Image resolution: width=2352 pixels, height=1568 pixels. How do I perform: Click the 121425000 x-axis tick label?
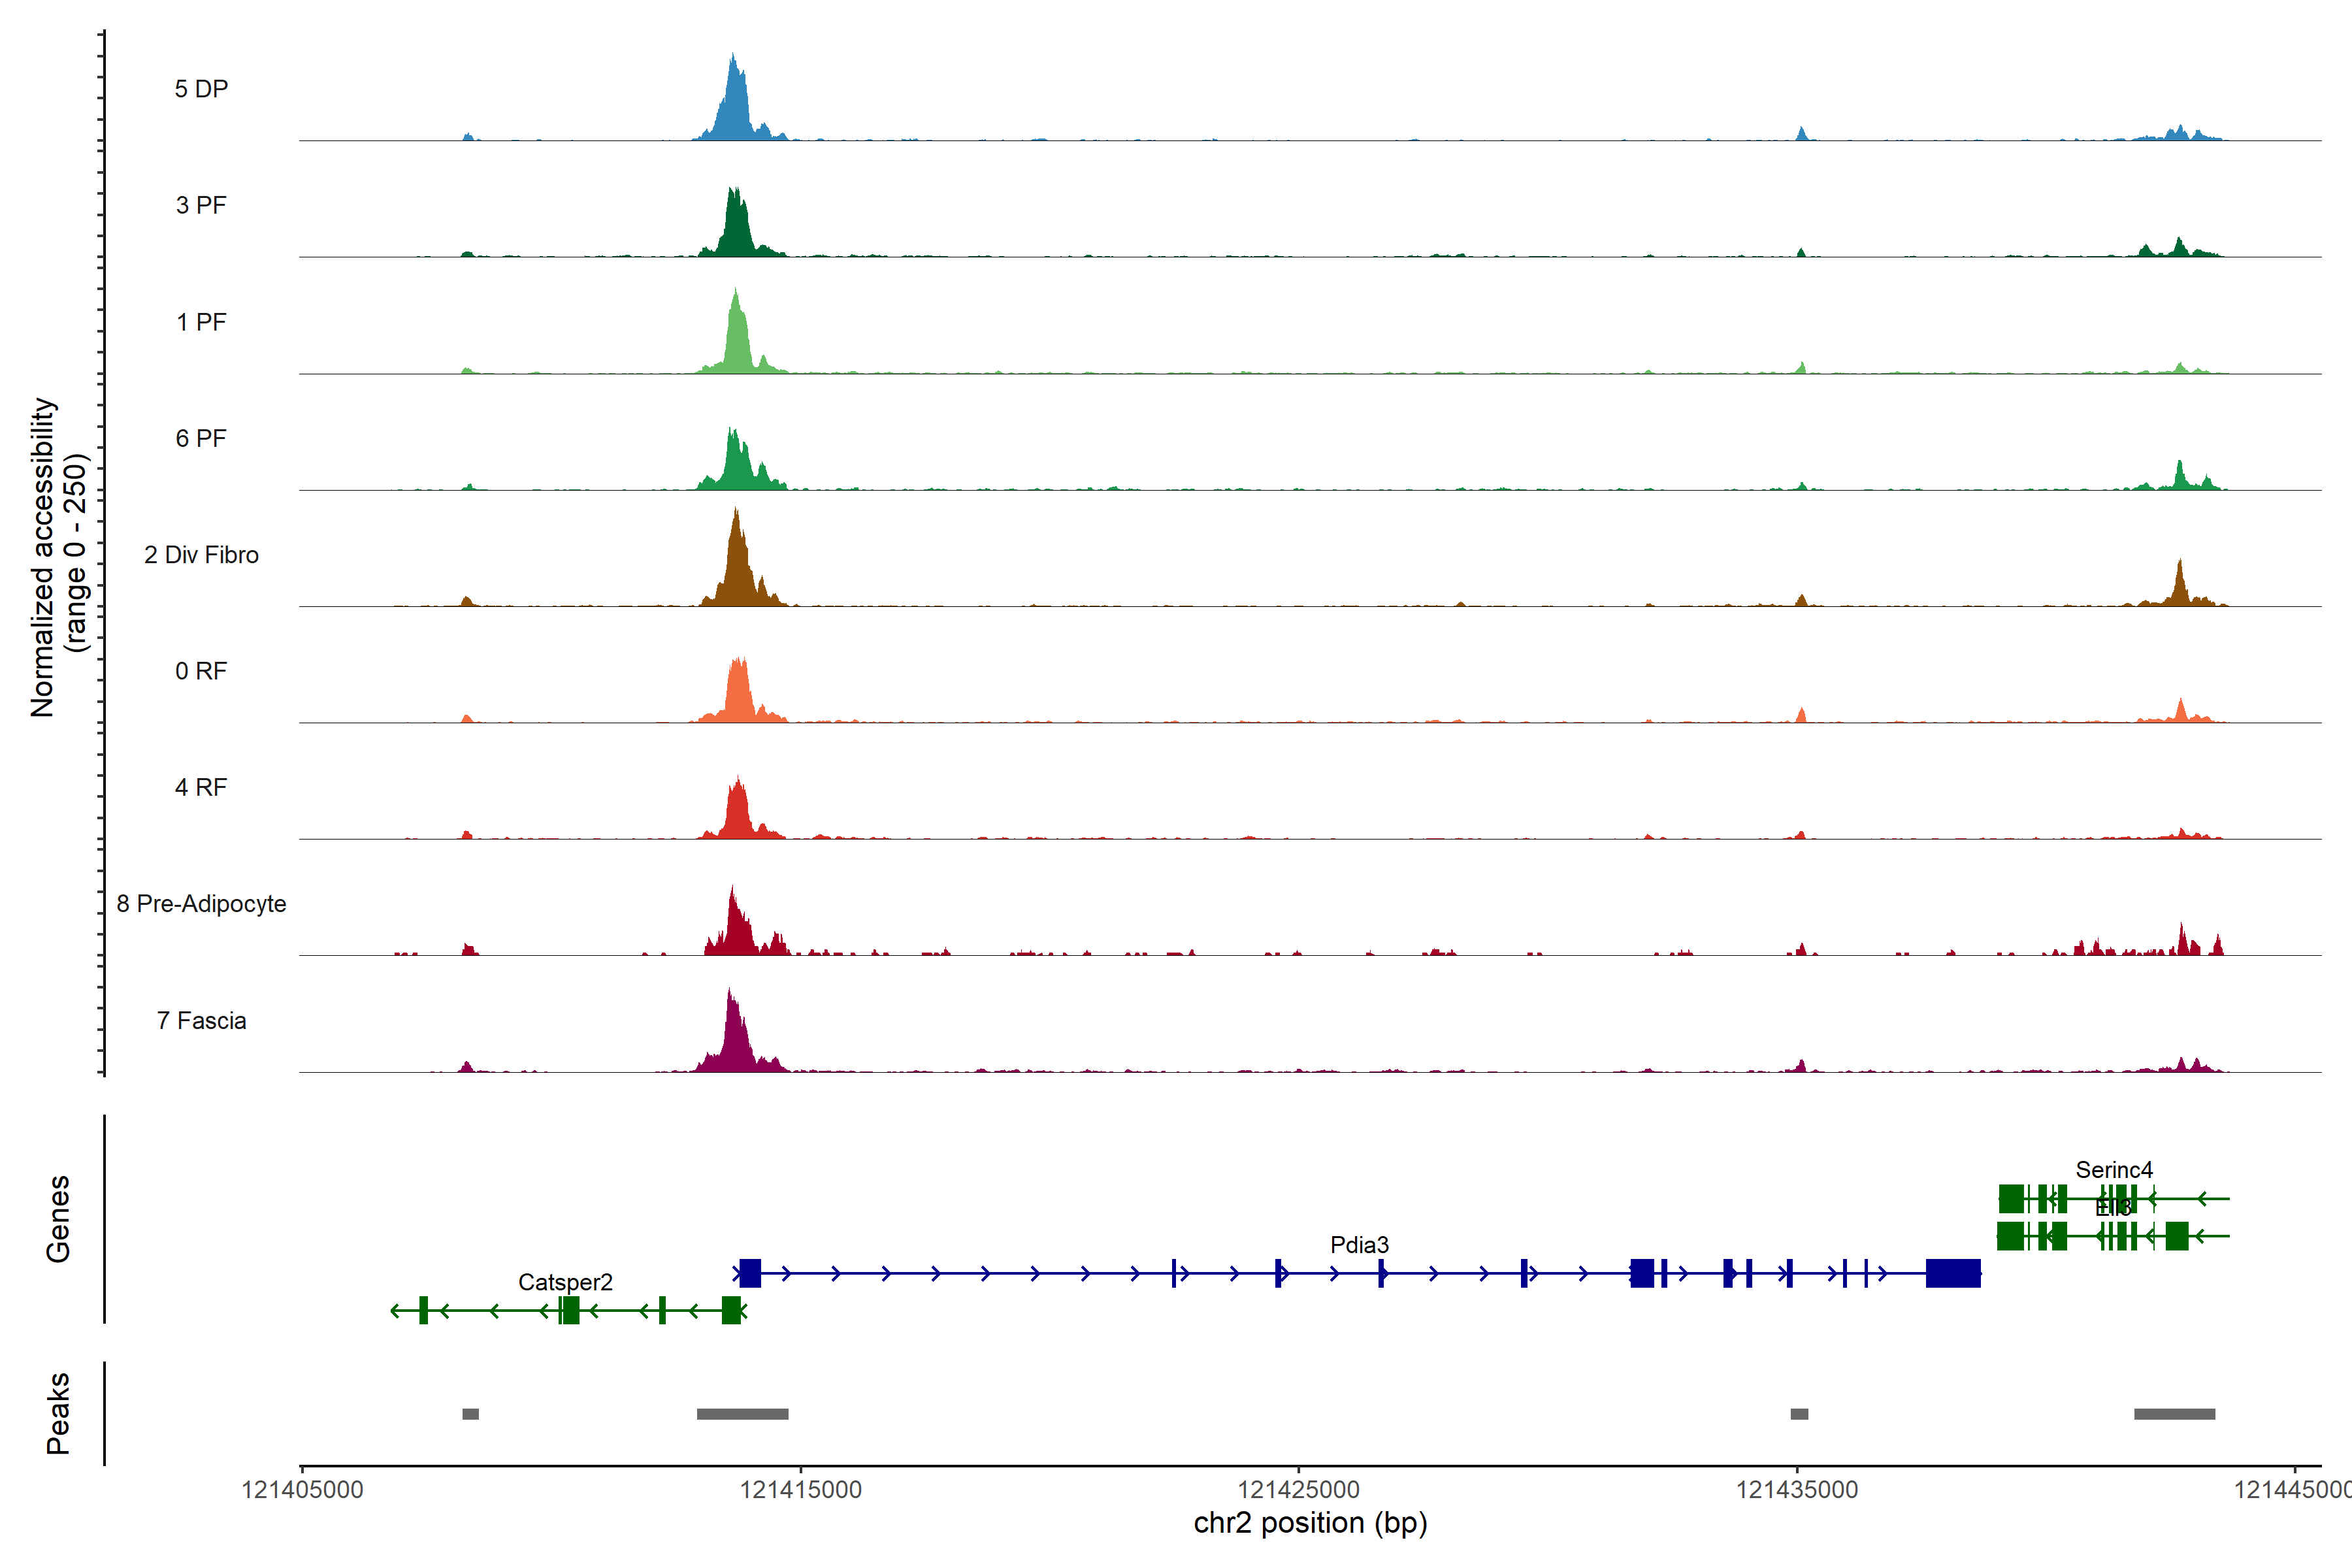pyautogui.click(x=1298, y=1489)
